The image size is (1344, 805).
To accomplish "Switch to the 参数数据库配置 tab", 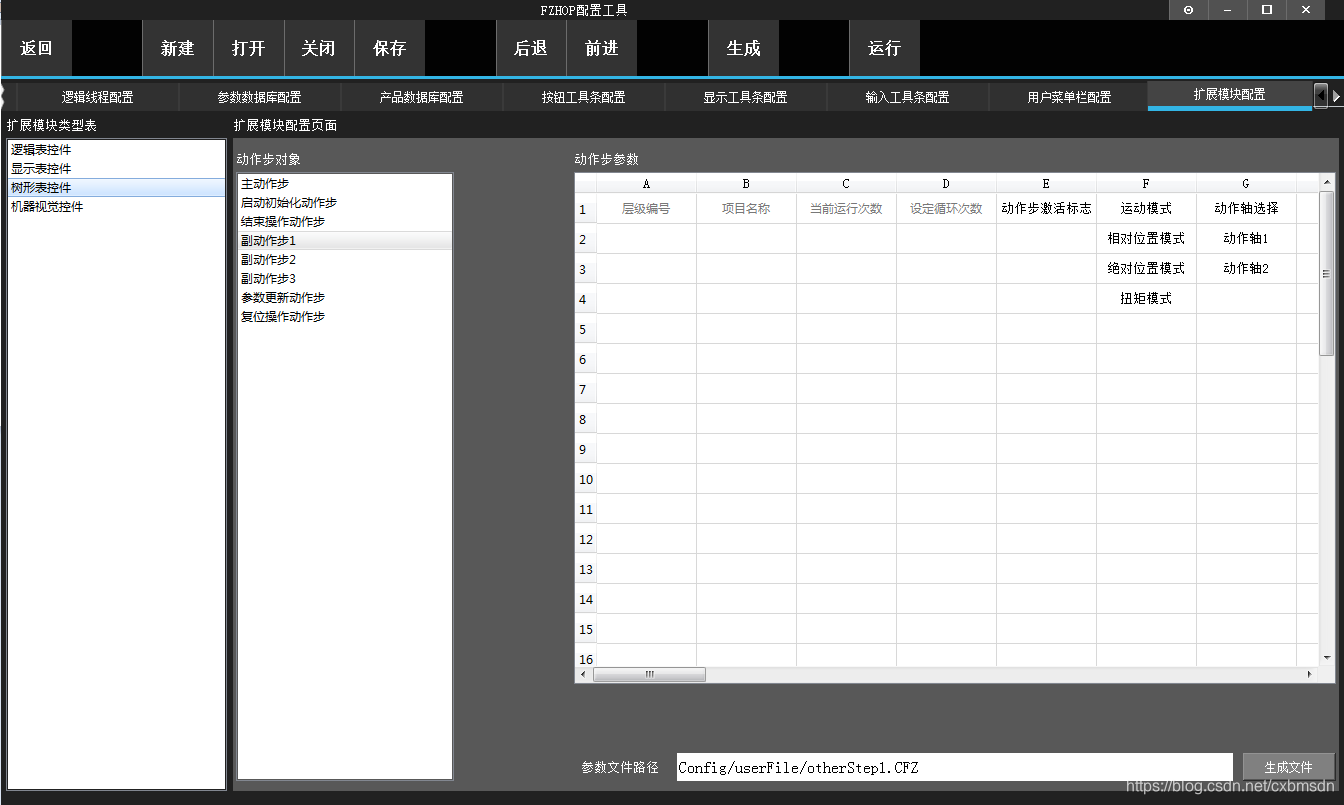I will (x=259, y=97).
